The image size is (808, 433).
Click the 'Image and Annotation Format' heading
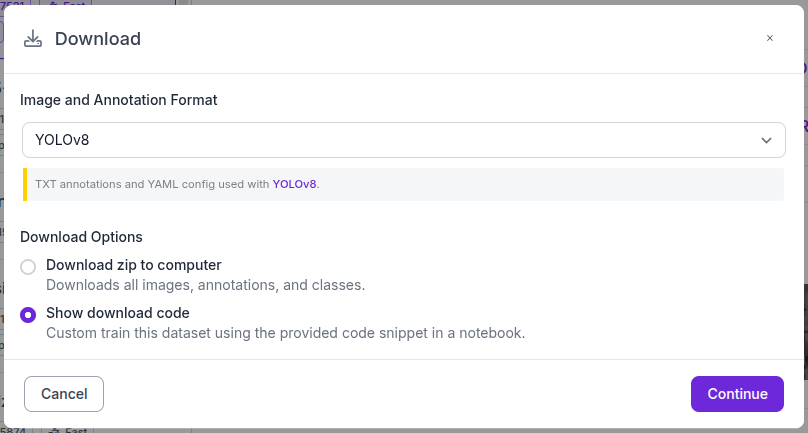[x=119, y=99]
